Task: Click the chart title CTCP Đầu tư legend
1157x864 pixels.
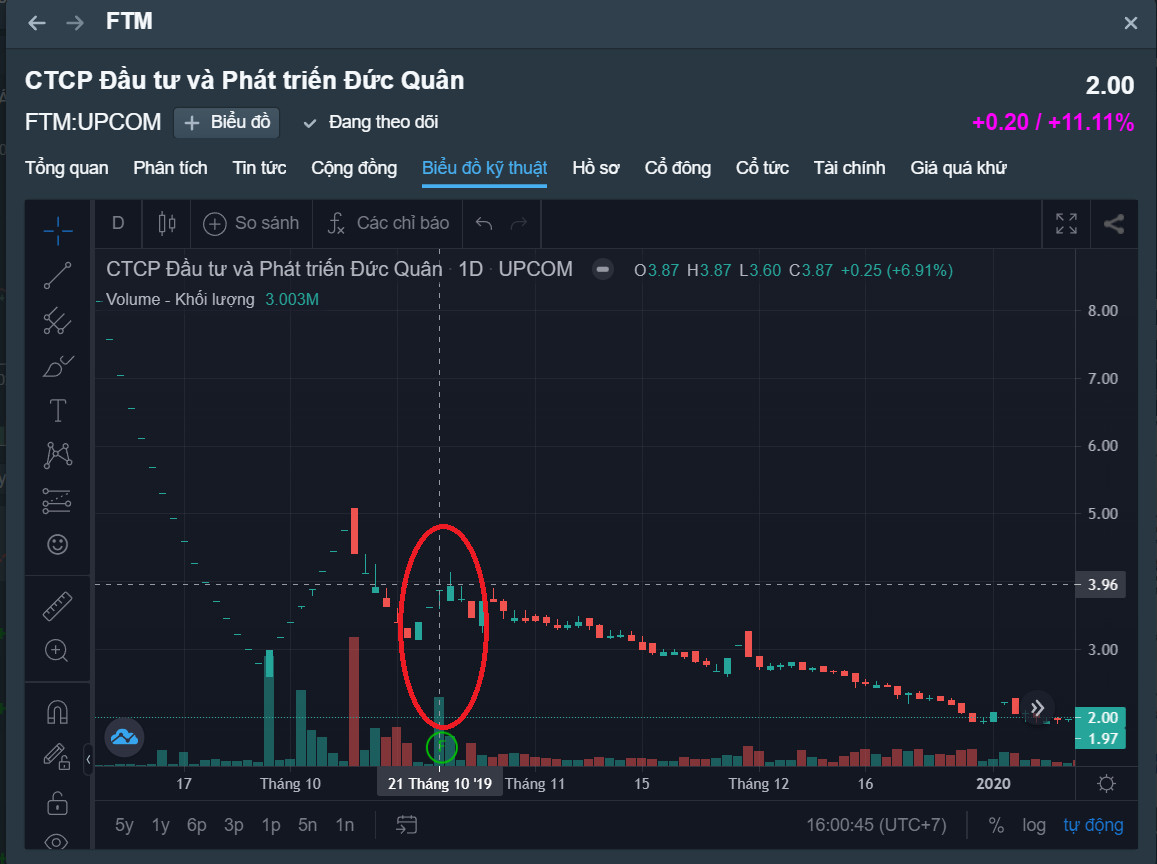Action: pos(274,269)
